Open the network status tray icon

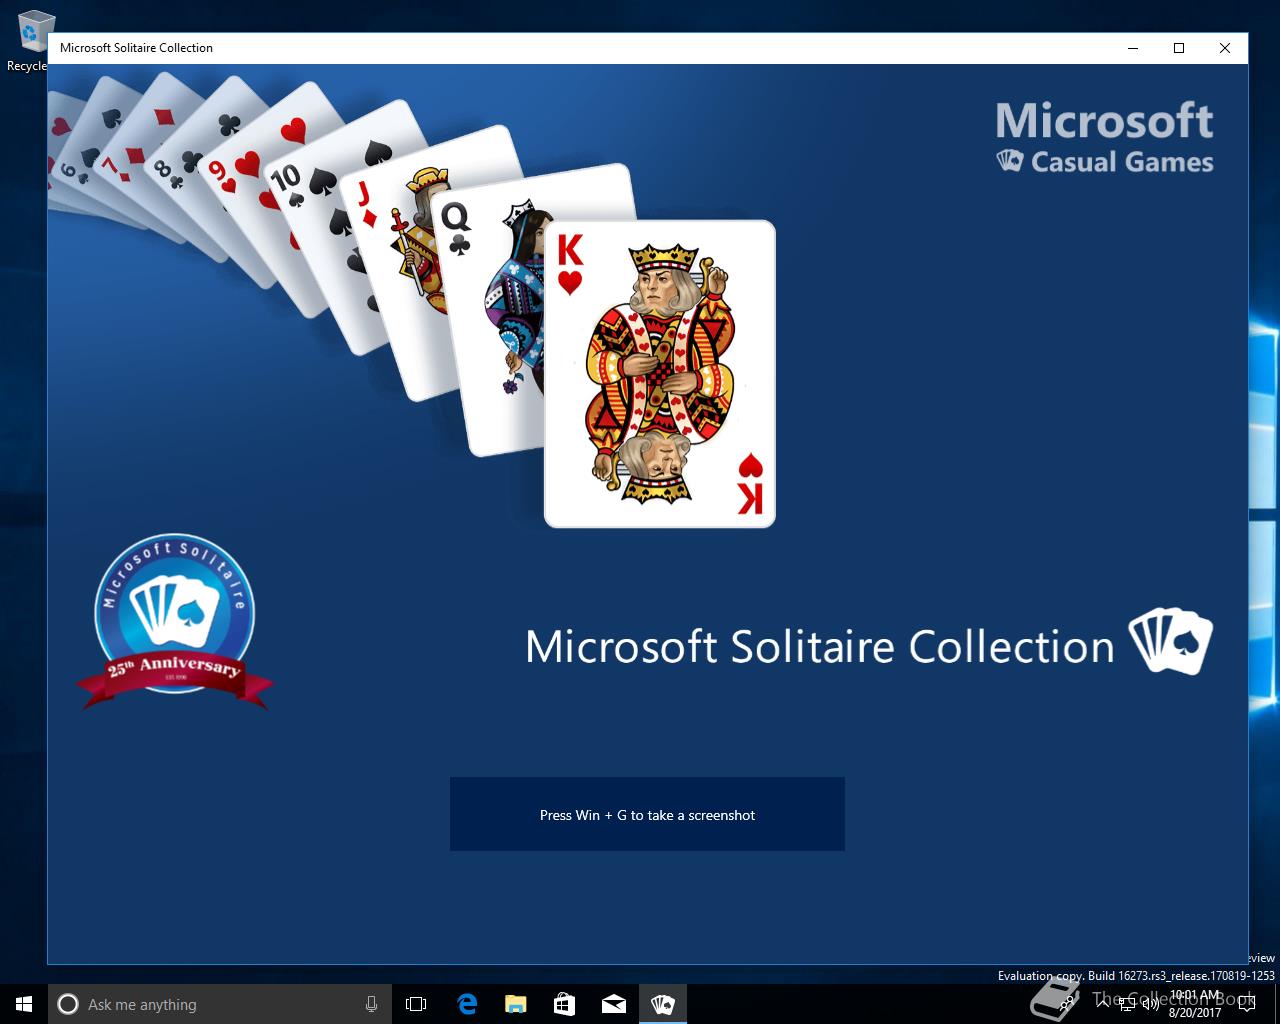(1127, 1004)
